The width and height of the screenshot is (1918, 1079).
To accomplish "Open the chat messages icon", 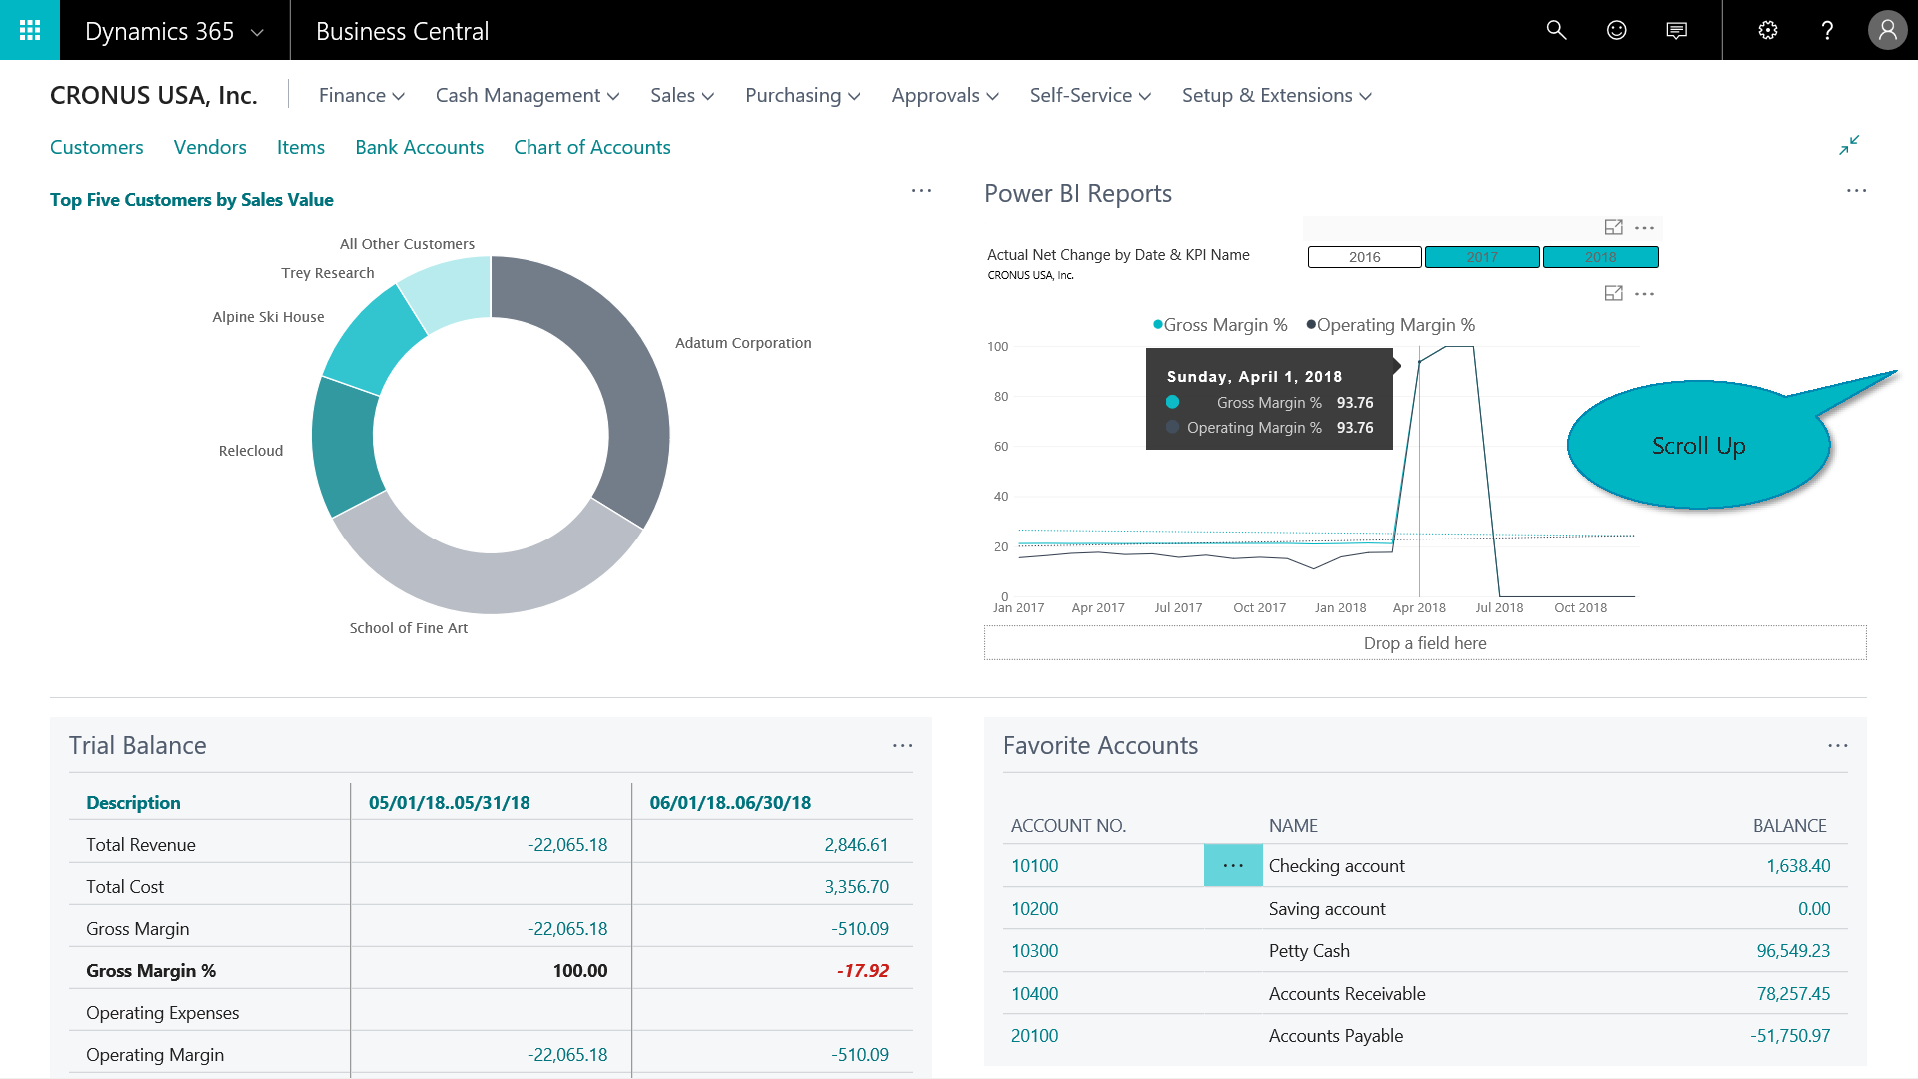I will tap(1676, 30).
